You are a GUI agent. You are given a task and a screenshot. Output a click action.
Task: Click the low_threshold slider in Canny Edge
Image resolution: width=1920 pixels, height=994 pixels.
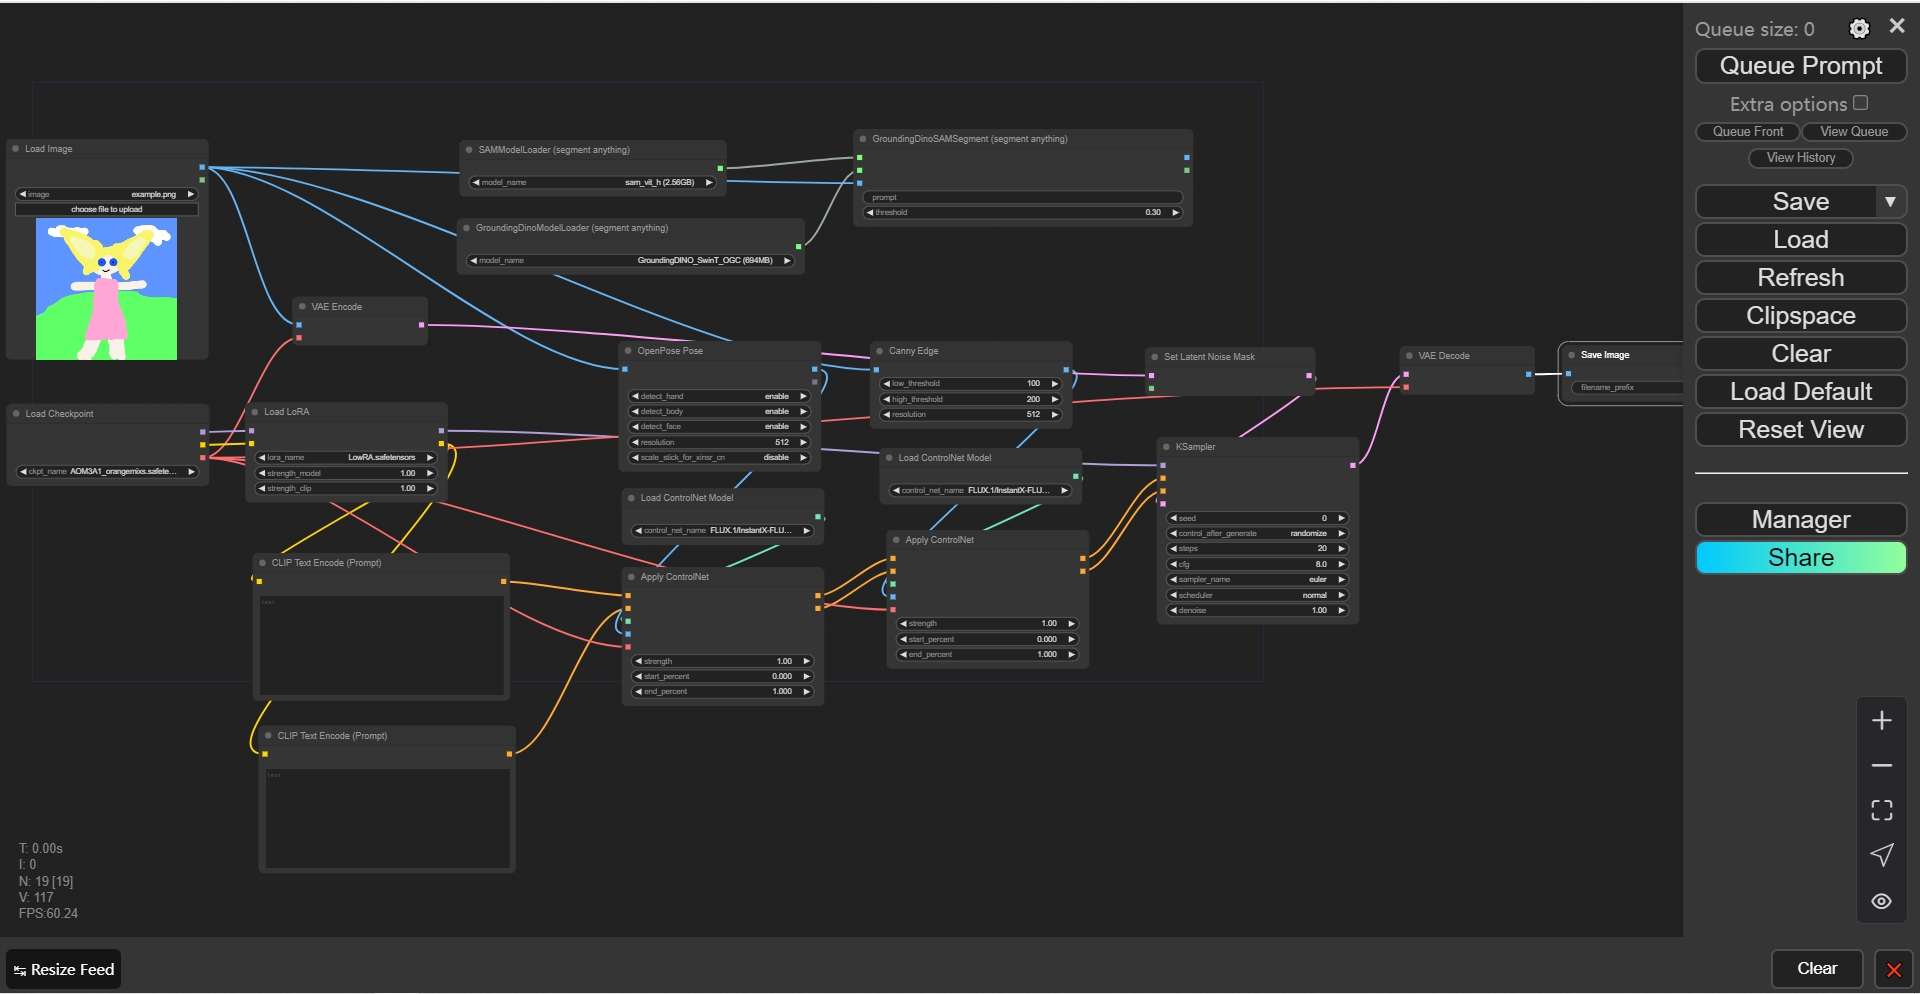coord(971,384)
